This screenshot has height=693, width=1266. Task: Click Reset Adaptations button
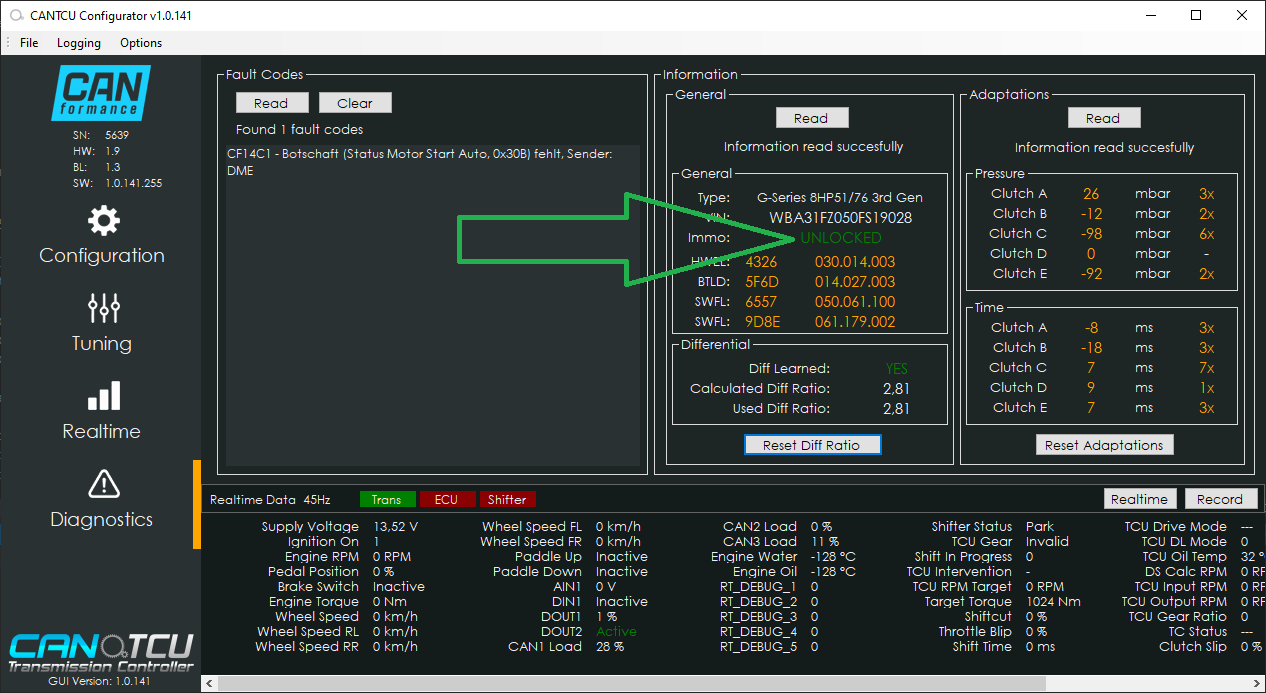coord(1104,445)
